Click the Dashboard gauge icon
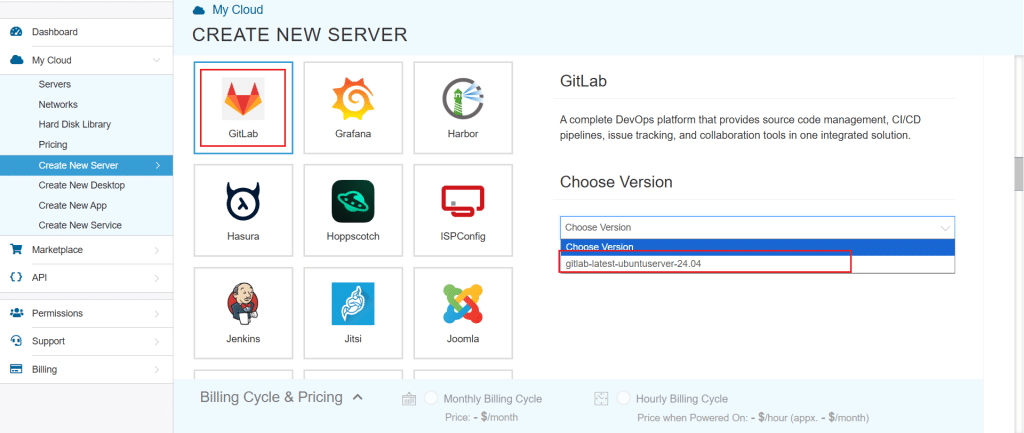This screenshot has height=433, width=1024. [16, 31]
